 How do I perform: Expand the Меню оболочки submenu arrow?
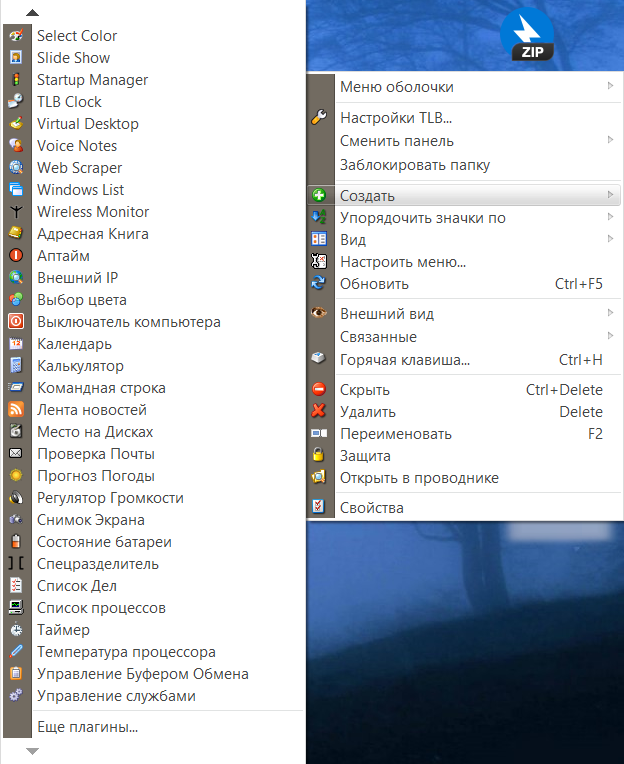click(x=610, y=87)
